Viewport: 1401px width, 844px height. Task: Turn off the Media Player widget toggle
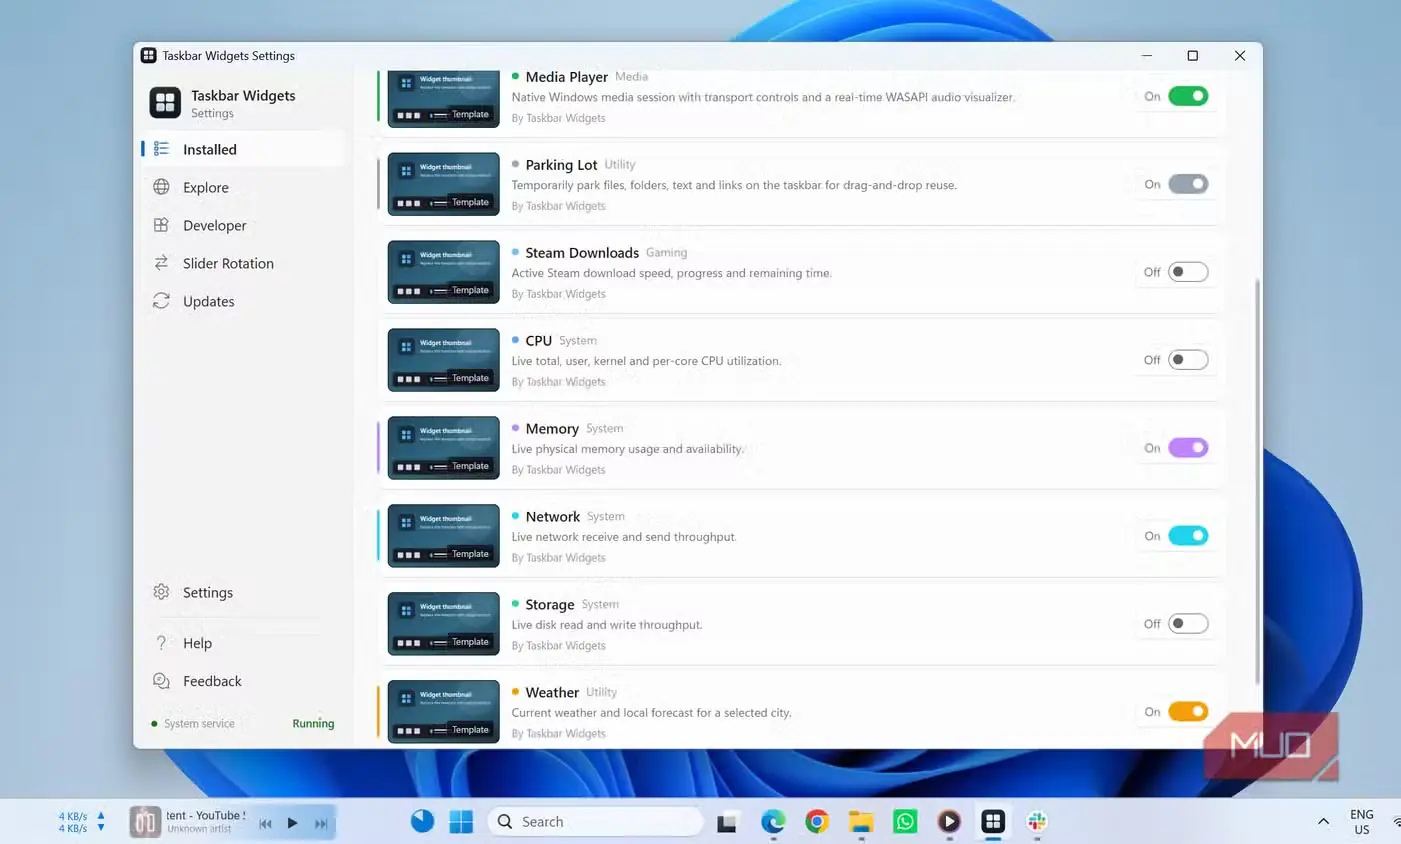tap(1188, 96)
